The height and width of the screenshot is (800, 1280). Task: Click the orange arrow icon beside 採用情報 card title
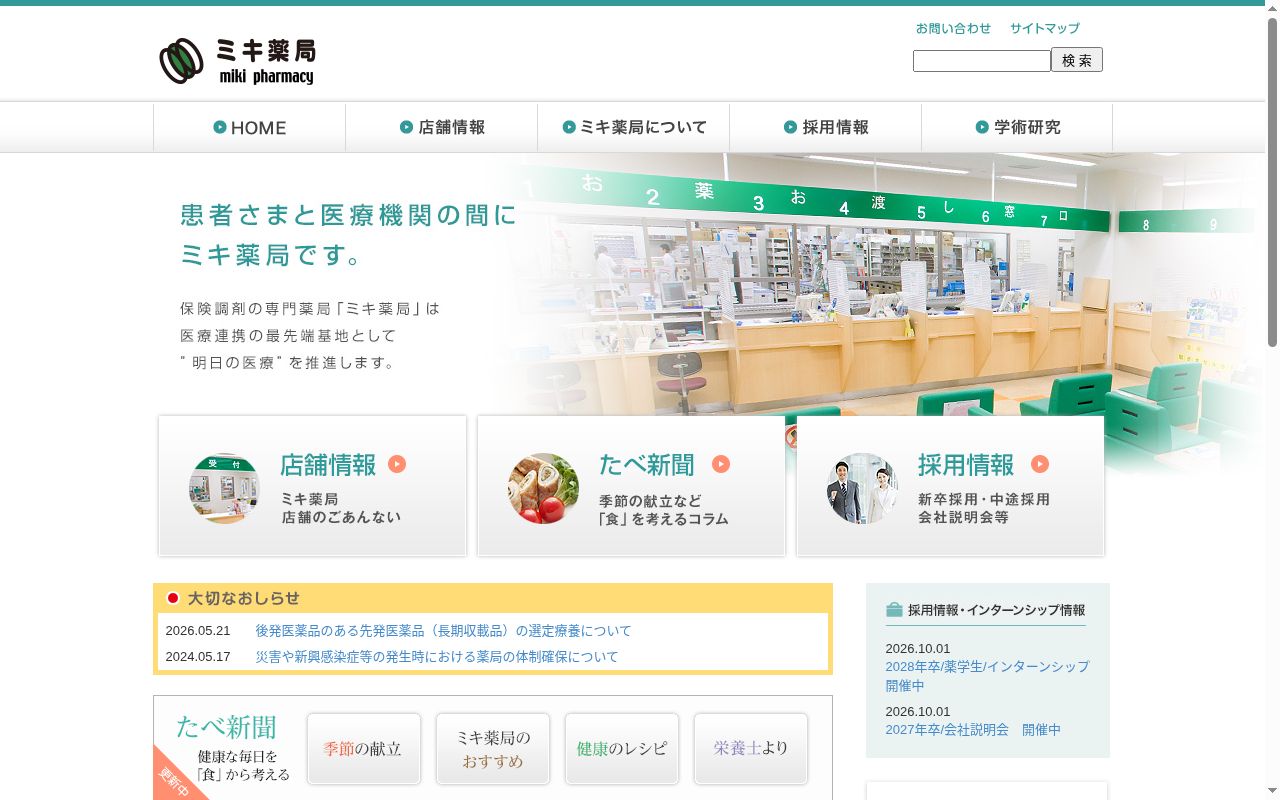click(x=1040, y=464)
